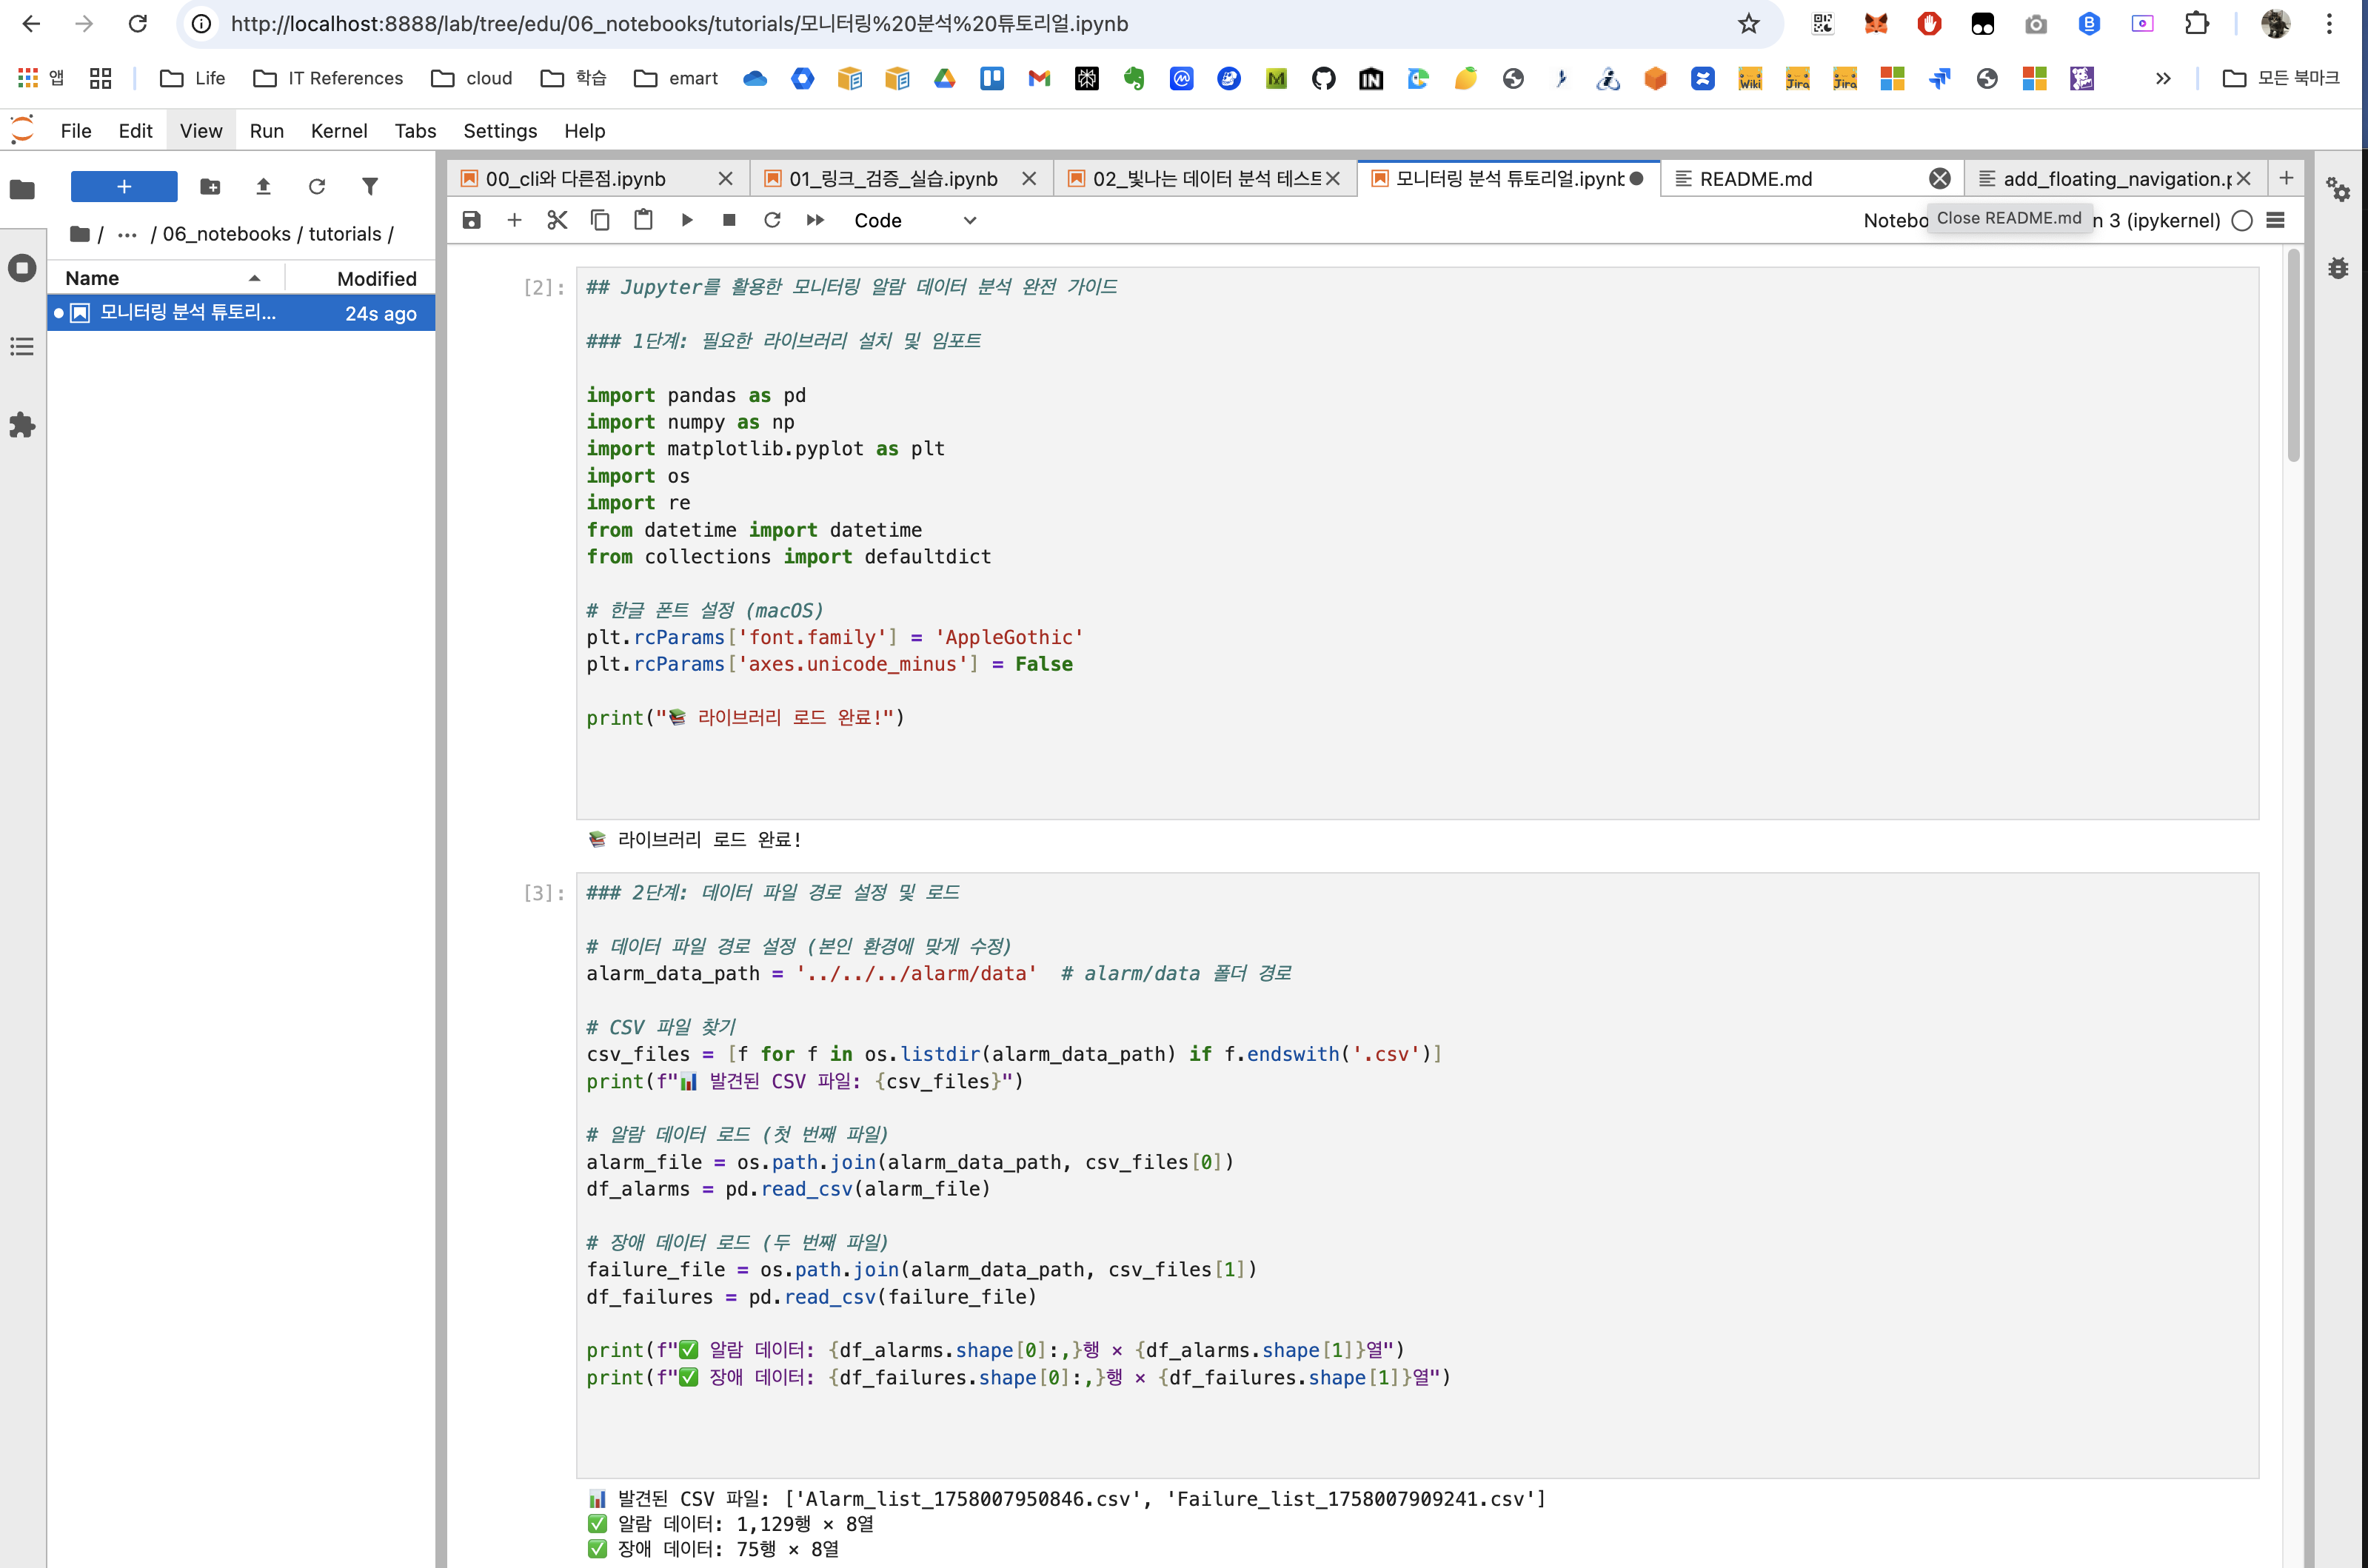The width and height of the screenshot is (2368, 1568).
Task: Open the Tabs menu
Action: (x=415, y=131)
